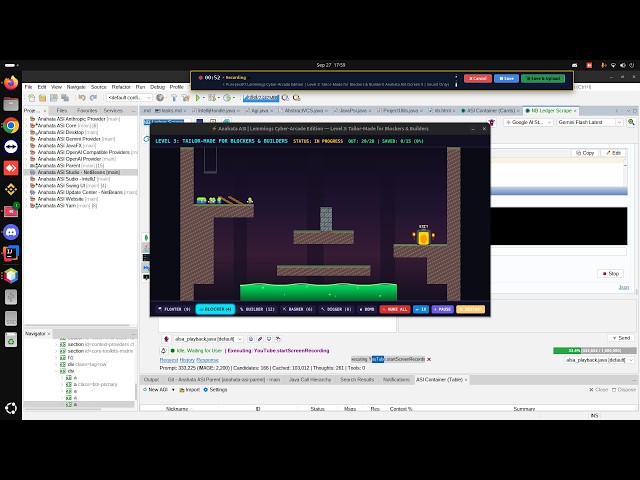640x480 pixels.
Task: Open aba_playback.java dropdown left of Send
Action: pyautogui.click(x=208, y=339)
